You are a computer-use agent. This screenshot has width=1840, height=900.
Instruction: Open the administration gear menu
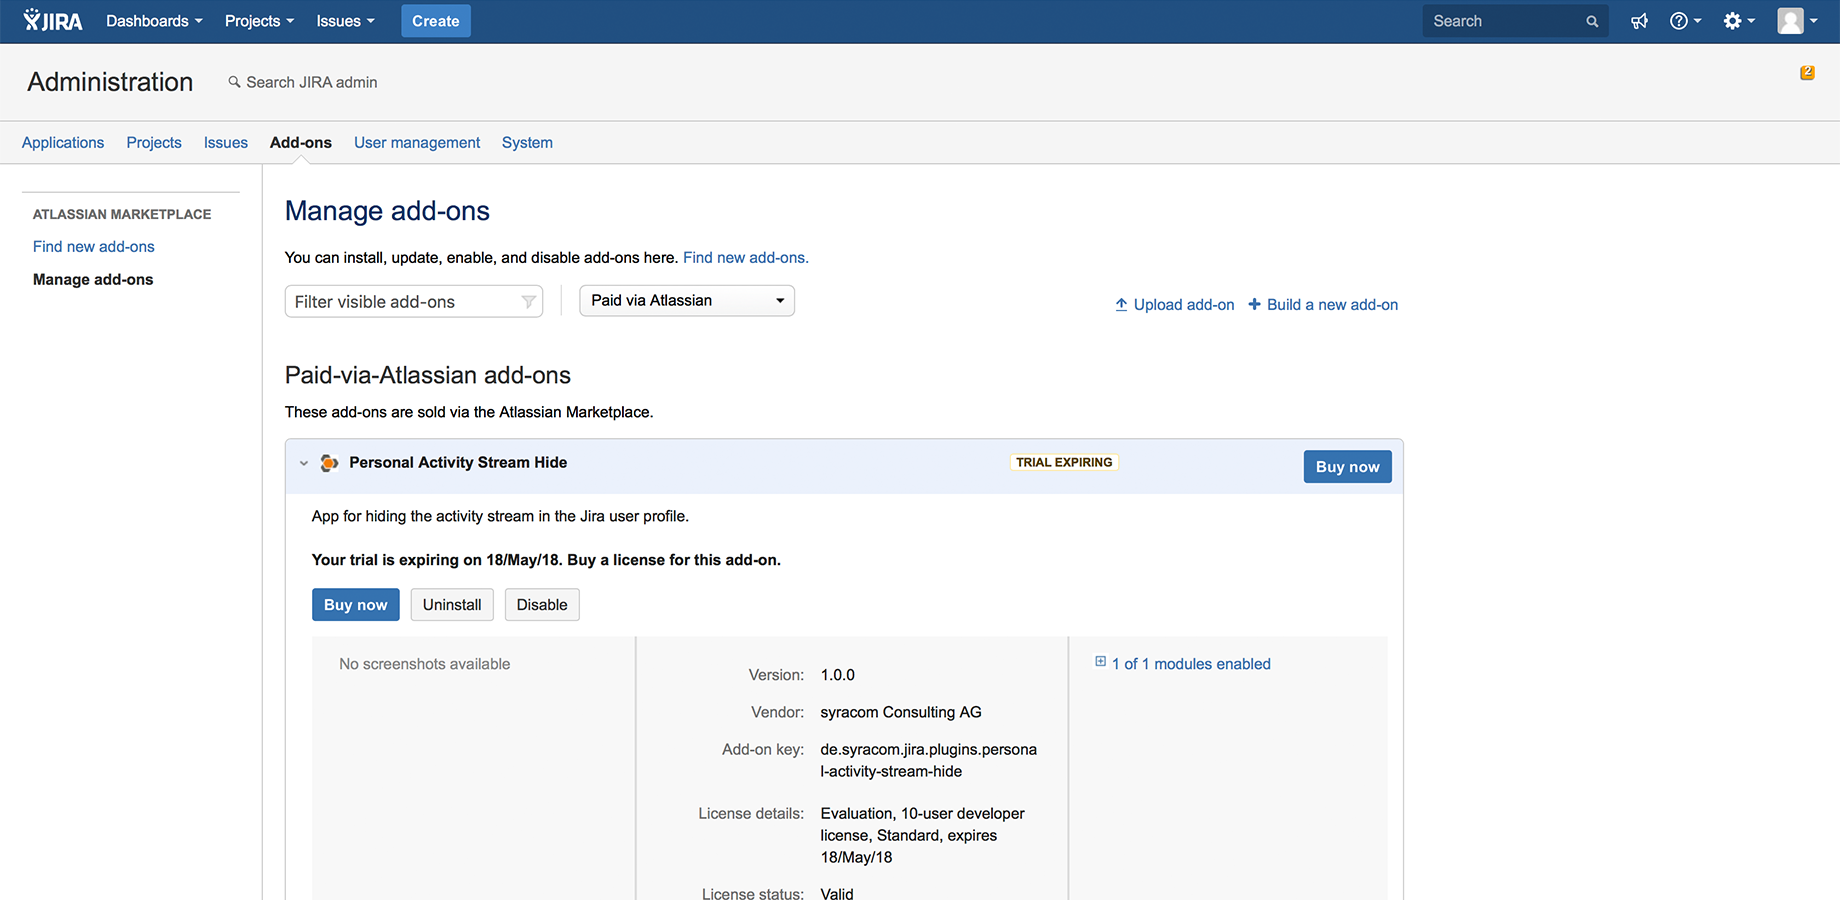[x=1739, y=21]
